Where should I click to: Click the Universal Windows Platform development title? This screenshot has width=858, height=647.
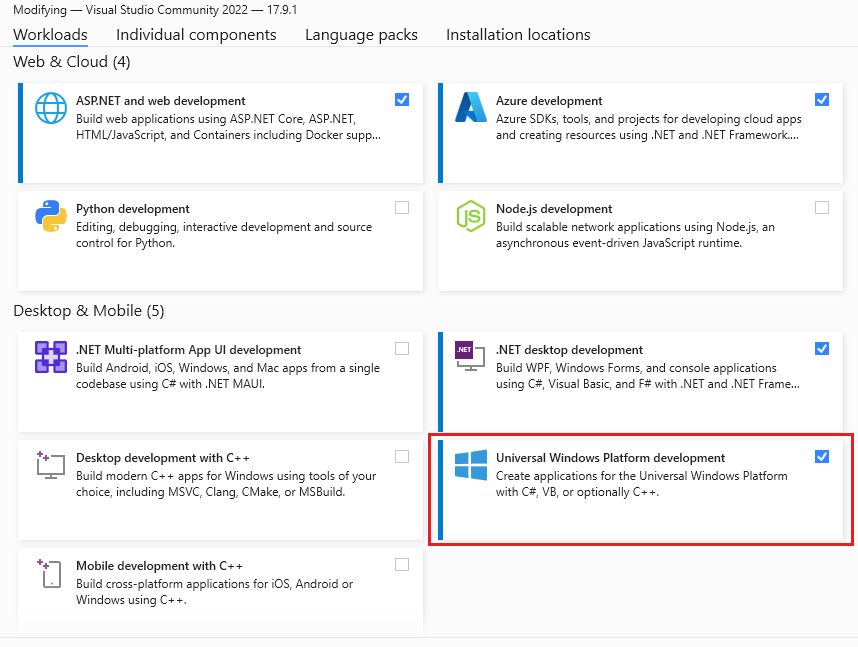click(x=610, y=458)
